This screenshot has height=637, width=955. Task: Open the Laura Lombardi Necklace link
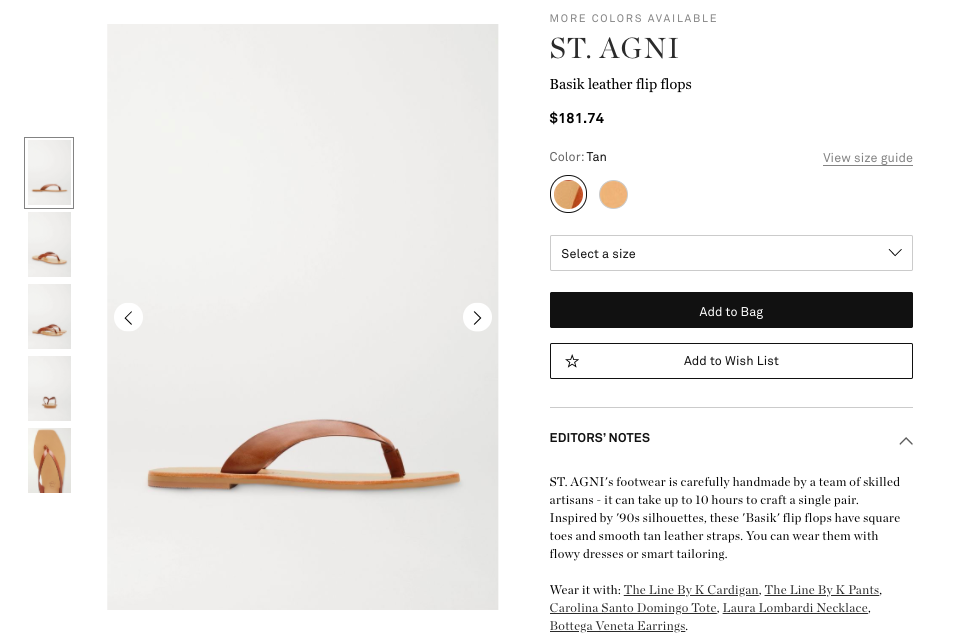point(795,608)
